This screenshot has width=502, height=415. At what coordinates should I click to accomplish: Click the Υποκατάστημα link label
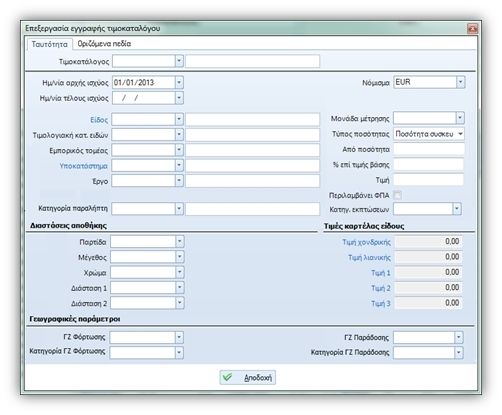coord(83,166)
